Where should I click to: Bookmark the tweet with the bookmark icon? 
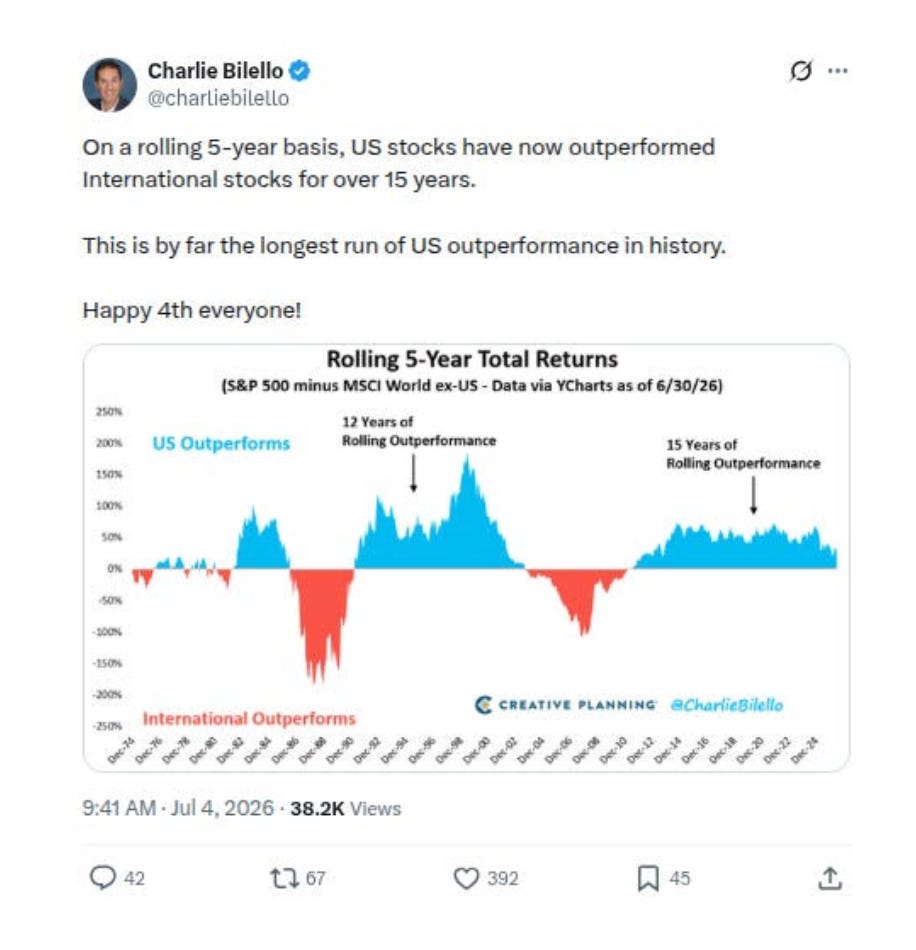[x=648, y=879]
